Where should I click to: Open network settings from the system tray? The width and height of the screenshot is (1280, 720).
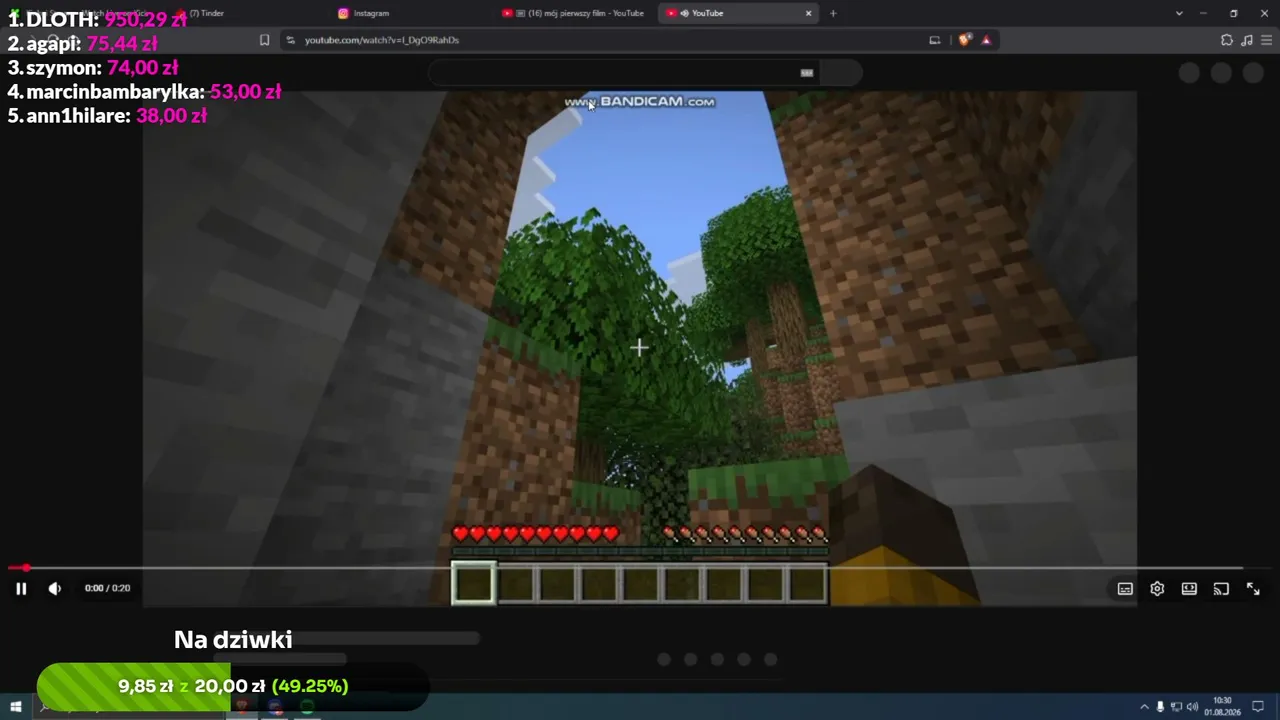tap(1176, 707)
